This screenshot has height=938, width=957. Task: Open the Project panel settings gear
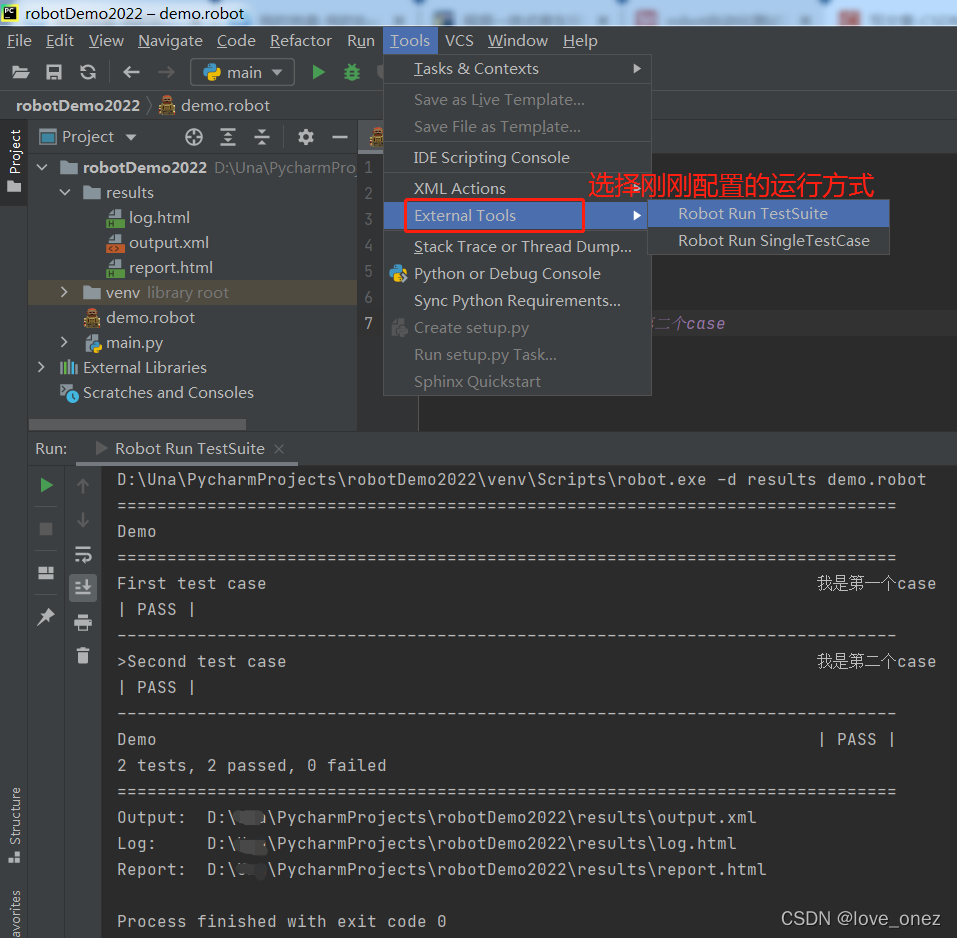306,137
